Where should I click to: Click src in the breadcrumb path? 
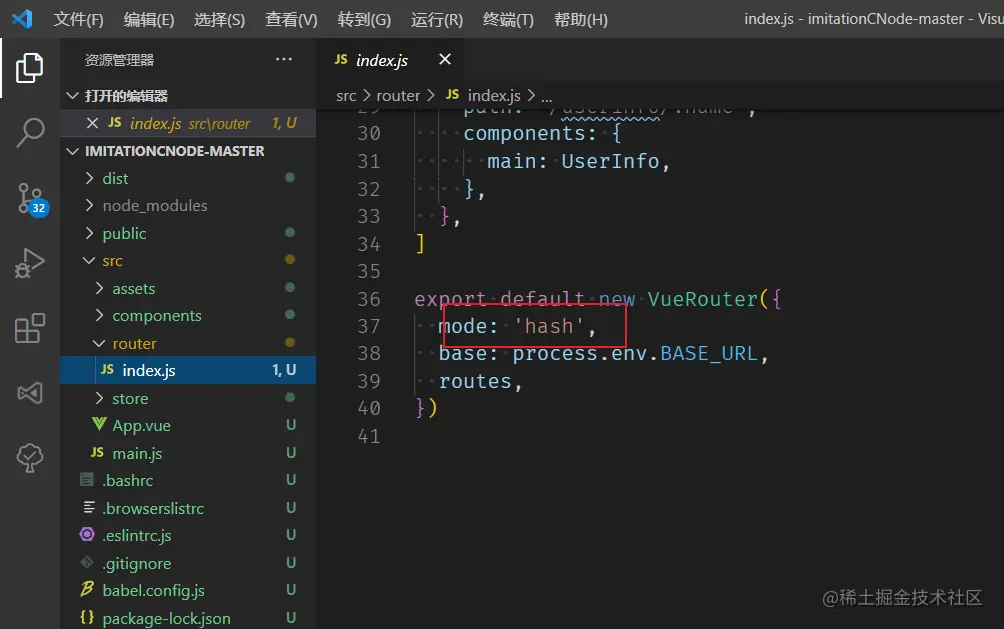pyautogui.click(x=346, y=95)
